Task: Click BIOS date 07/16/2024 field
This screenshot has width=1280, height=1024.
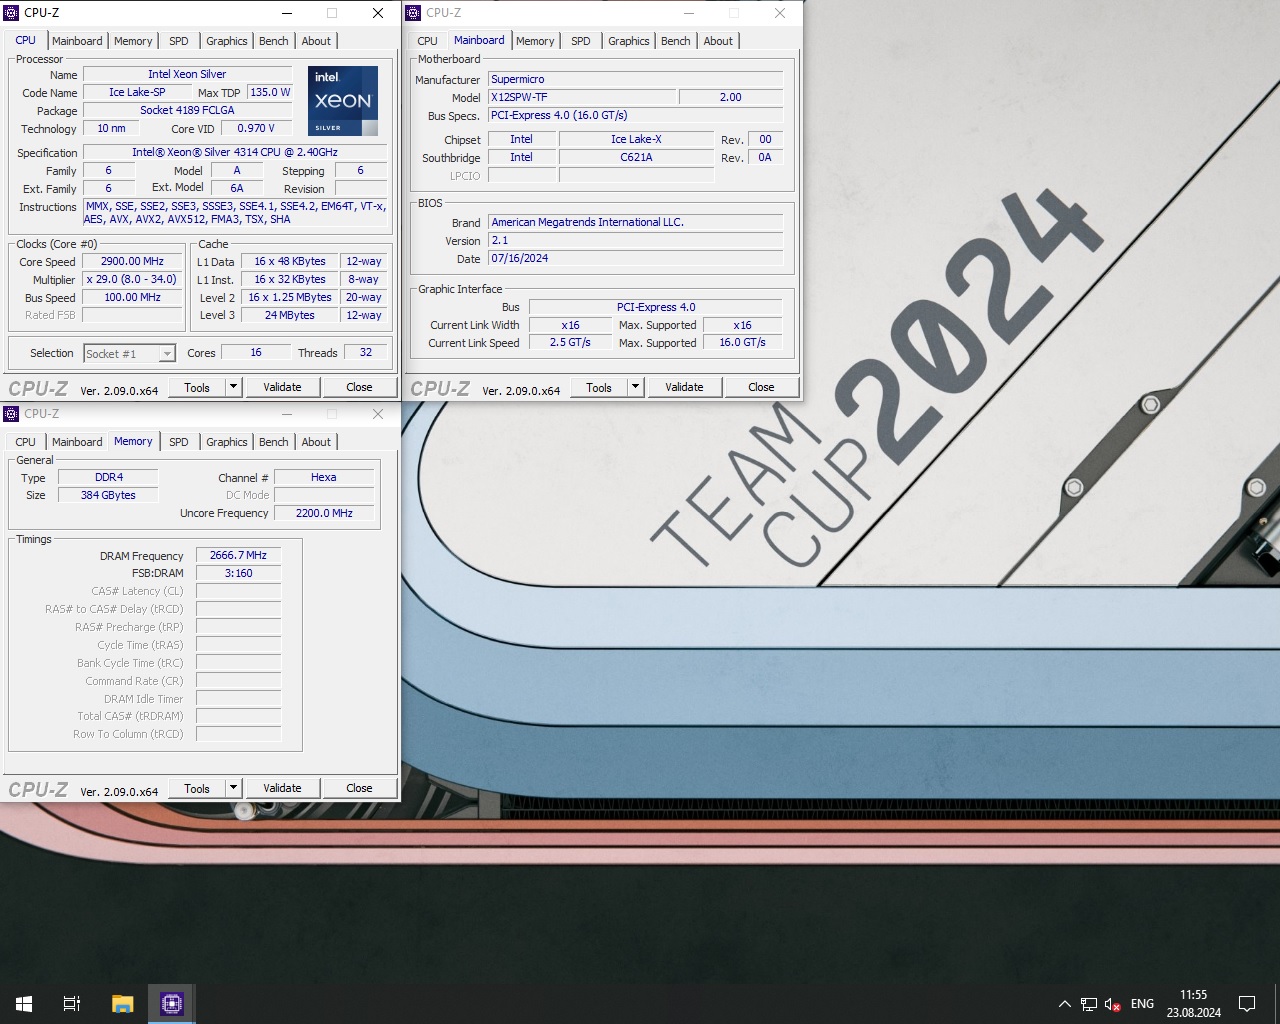Action: coord(635,258)
